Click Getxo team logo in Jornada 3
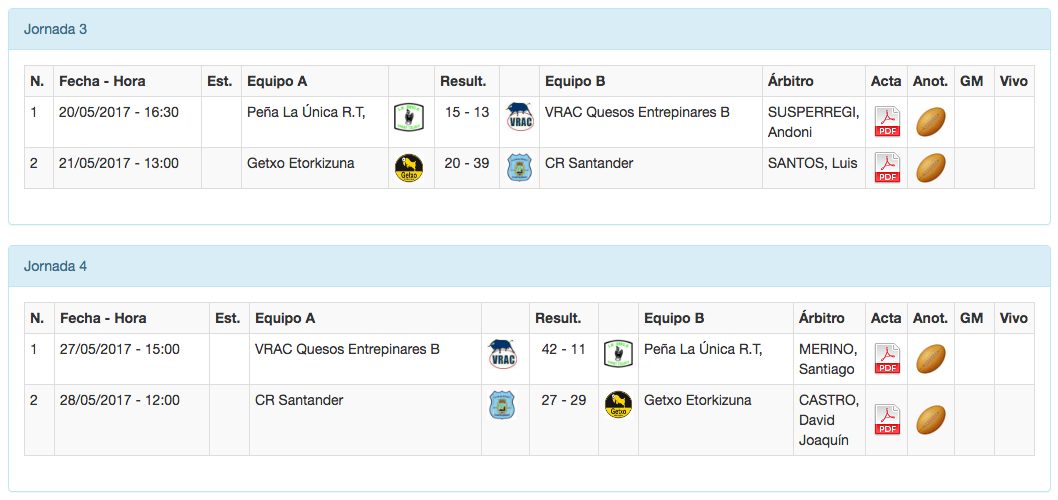 [x=408, y=168]
